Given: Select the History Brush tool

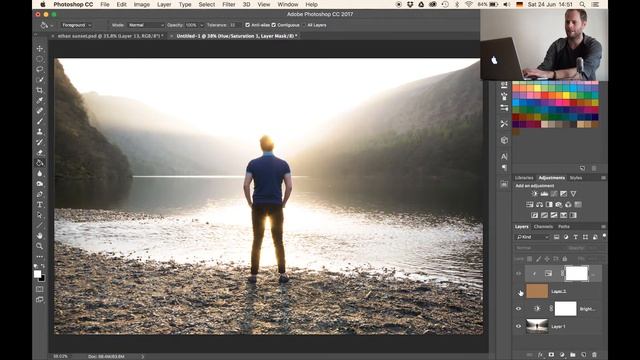Looking at the screenshot, I should [x=40, y=142].
